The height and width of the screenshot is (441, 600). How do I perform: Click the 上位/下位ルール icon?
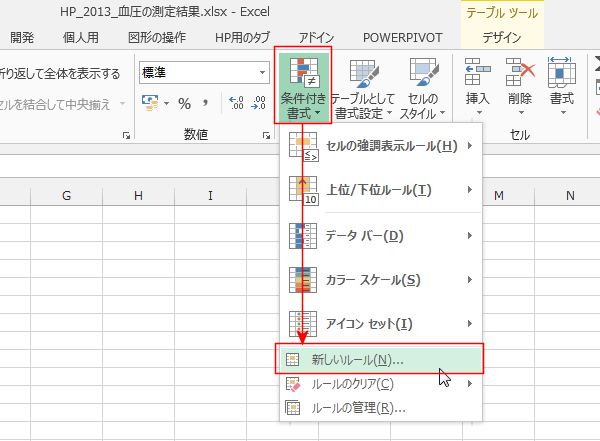click(x=303, y=190)
